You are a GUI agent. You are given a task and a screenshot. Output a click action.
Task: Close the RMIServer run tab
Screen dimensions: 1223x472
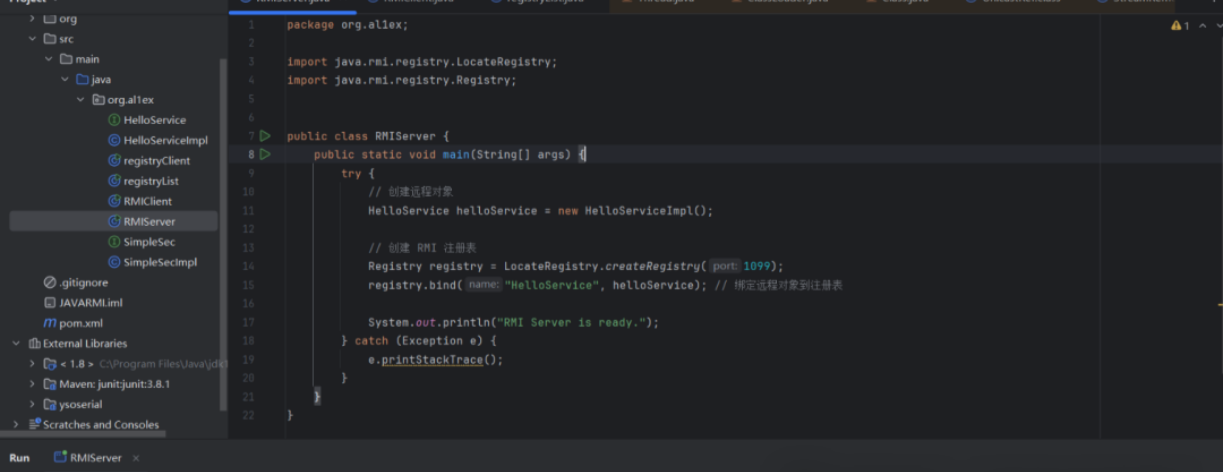[136, 458]
